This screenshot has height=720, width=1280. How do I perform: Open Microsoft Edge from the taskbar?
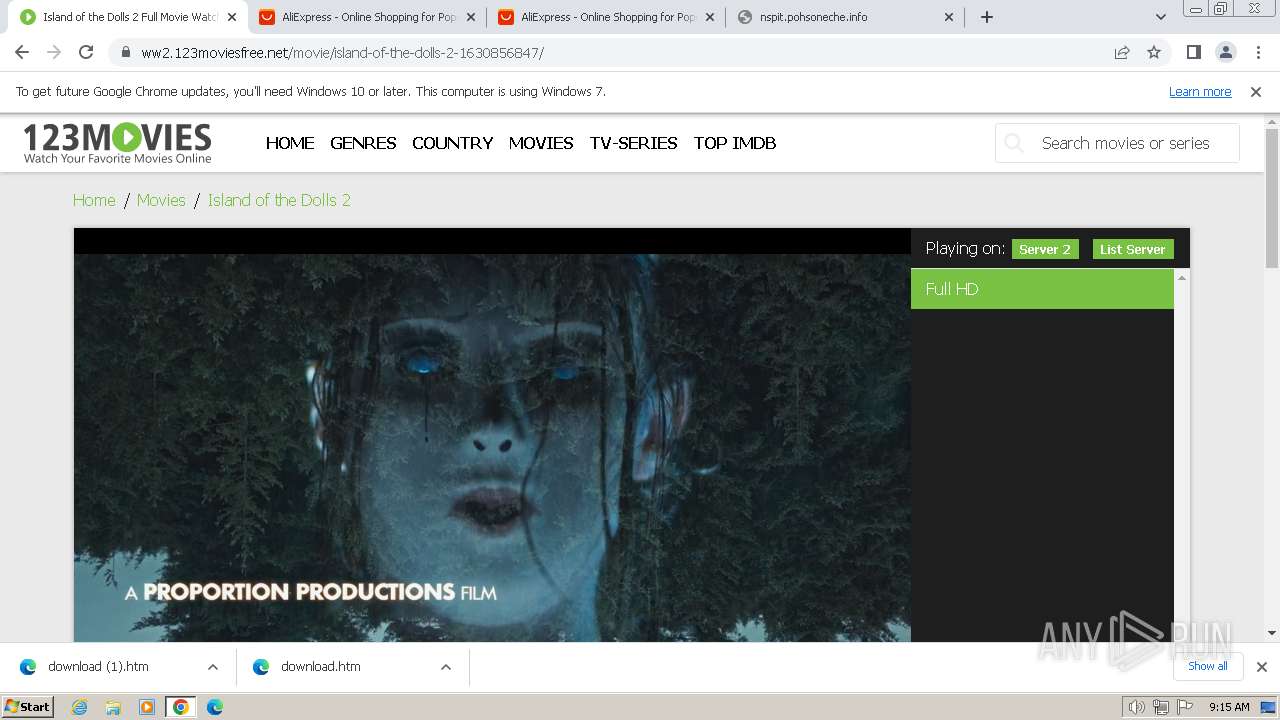pyautogui.click(x=215, y=707)
